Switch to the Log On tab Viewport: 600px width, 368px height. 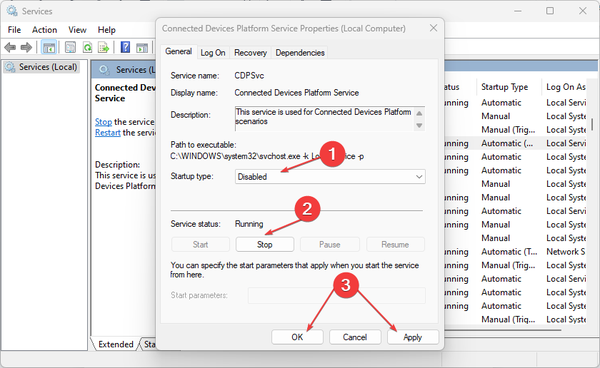(x=213, y=52)
